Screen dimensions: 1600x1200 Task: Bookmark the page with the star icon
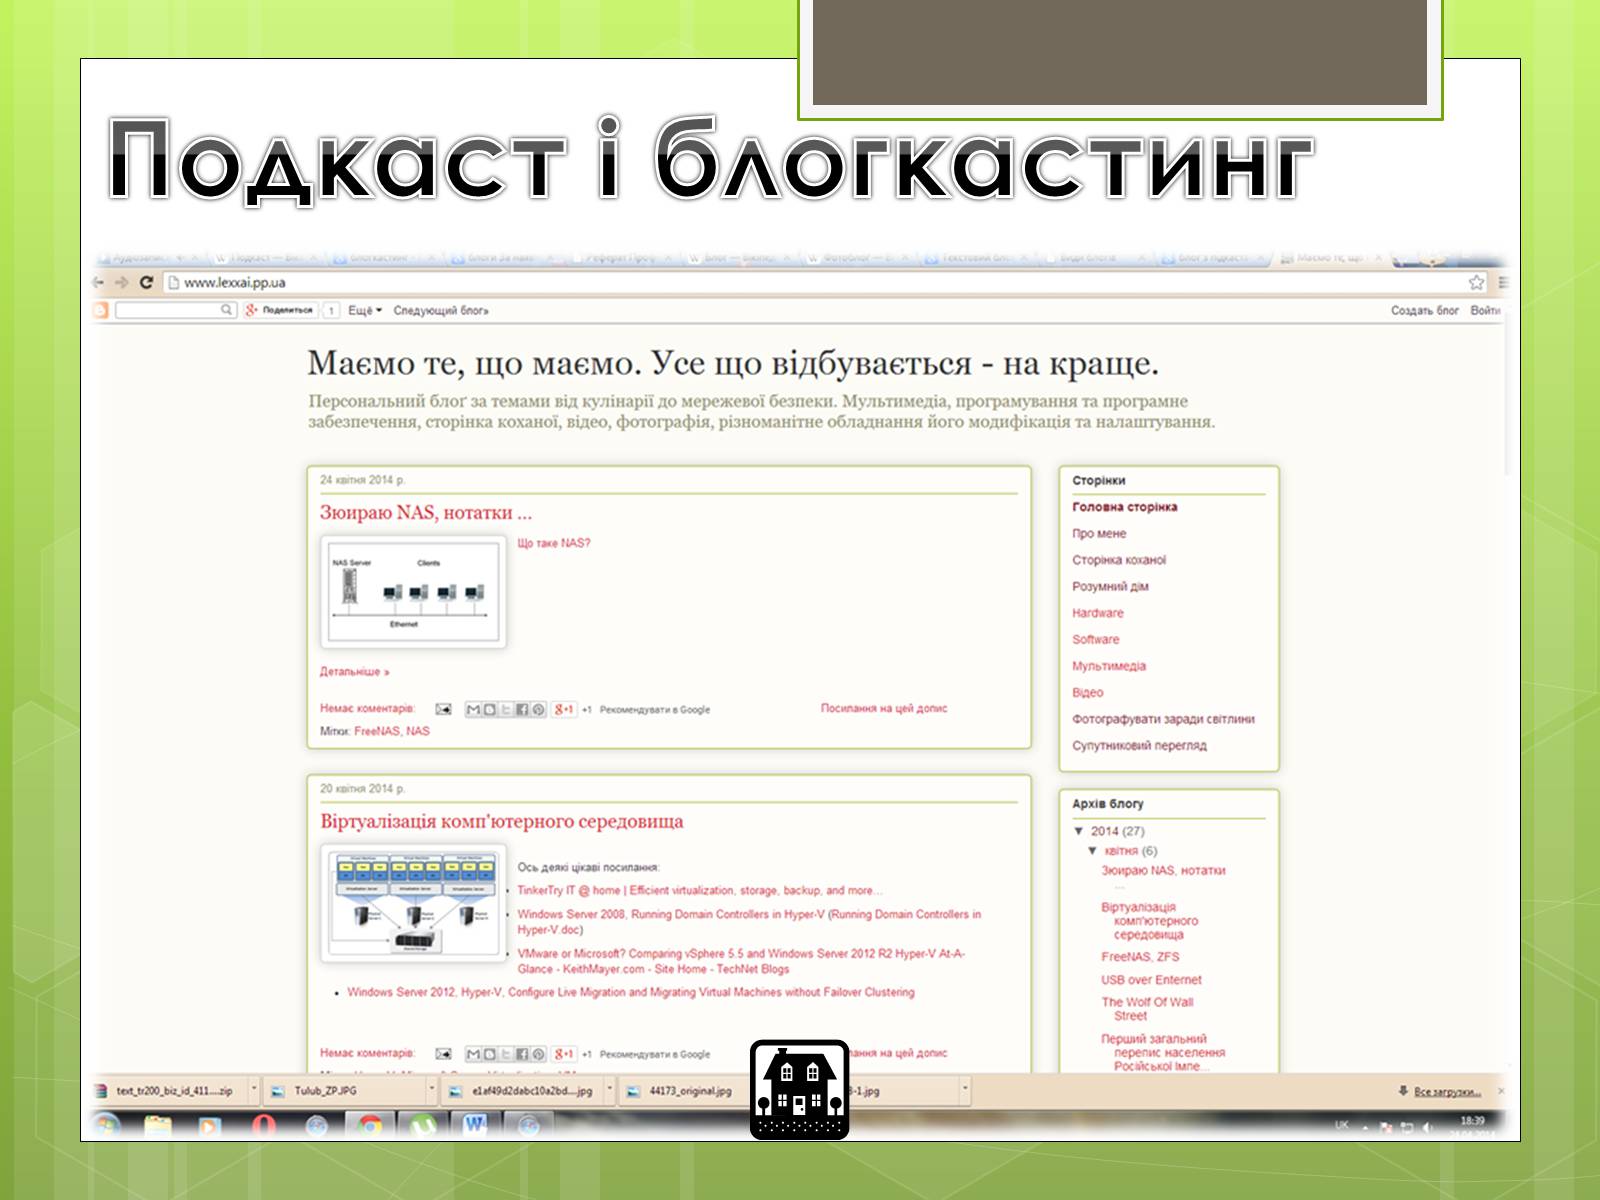coord(1476,282)
